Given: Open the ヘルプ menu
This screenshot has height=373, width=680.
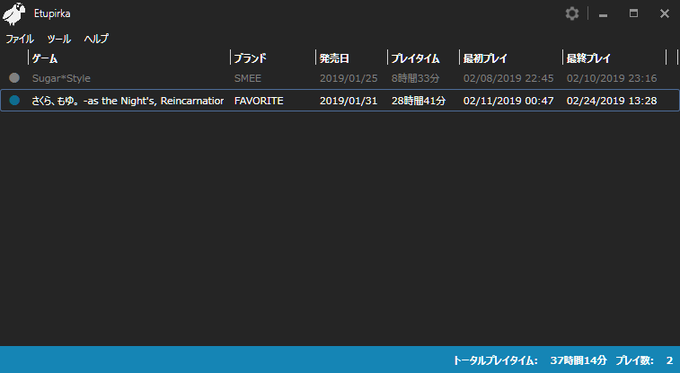Looking at the screenshot, I should (96, 39).
